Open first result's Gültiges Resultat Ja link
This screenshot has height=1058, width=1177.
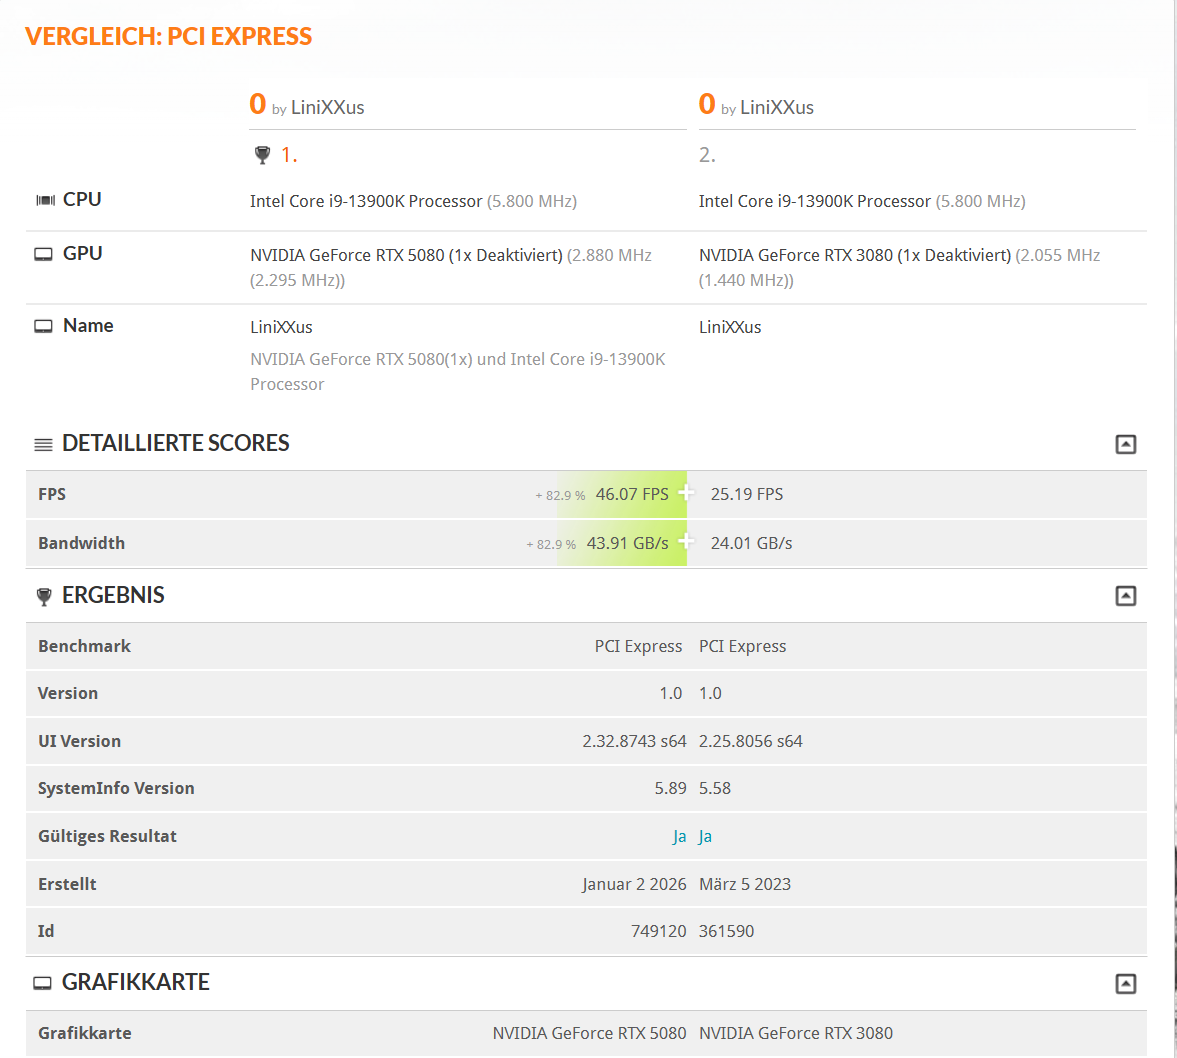(679, 836)
